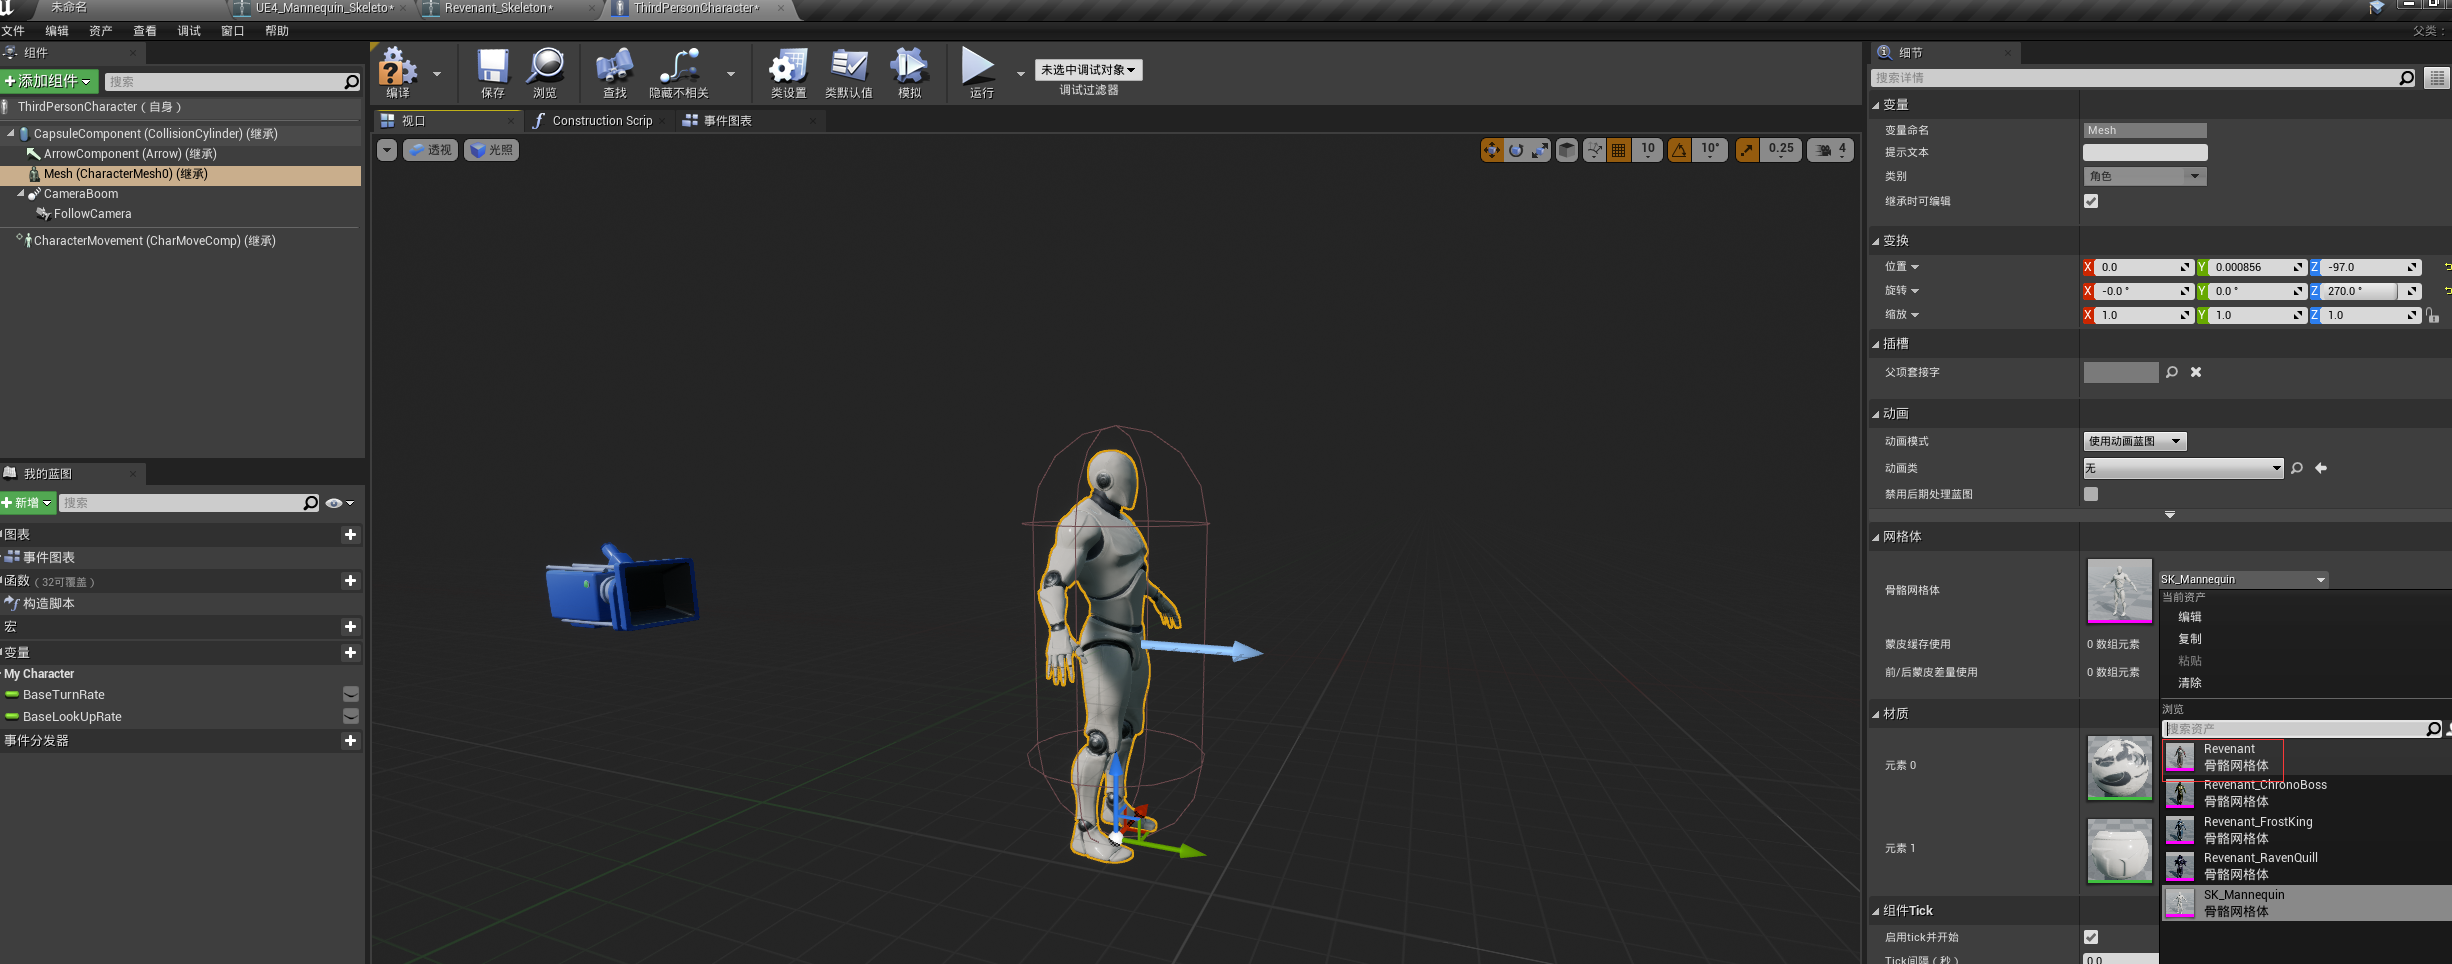Viewport: 2452px width, 964px height.
Task: Click the Find (查找) binoculars icon
Action: pos(614,66)
